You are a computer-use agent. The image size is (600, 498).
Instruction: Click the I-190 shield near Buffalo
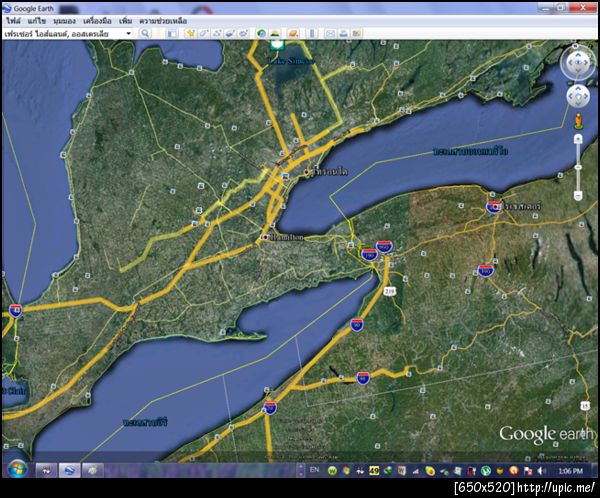[x=369, y=255]
